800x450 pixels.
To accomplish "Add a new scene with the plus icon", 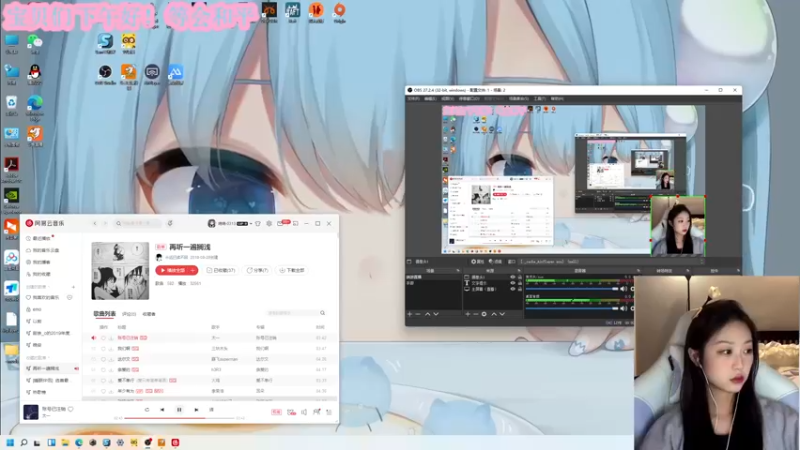I will (x=410, y=314).
